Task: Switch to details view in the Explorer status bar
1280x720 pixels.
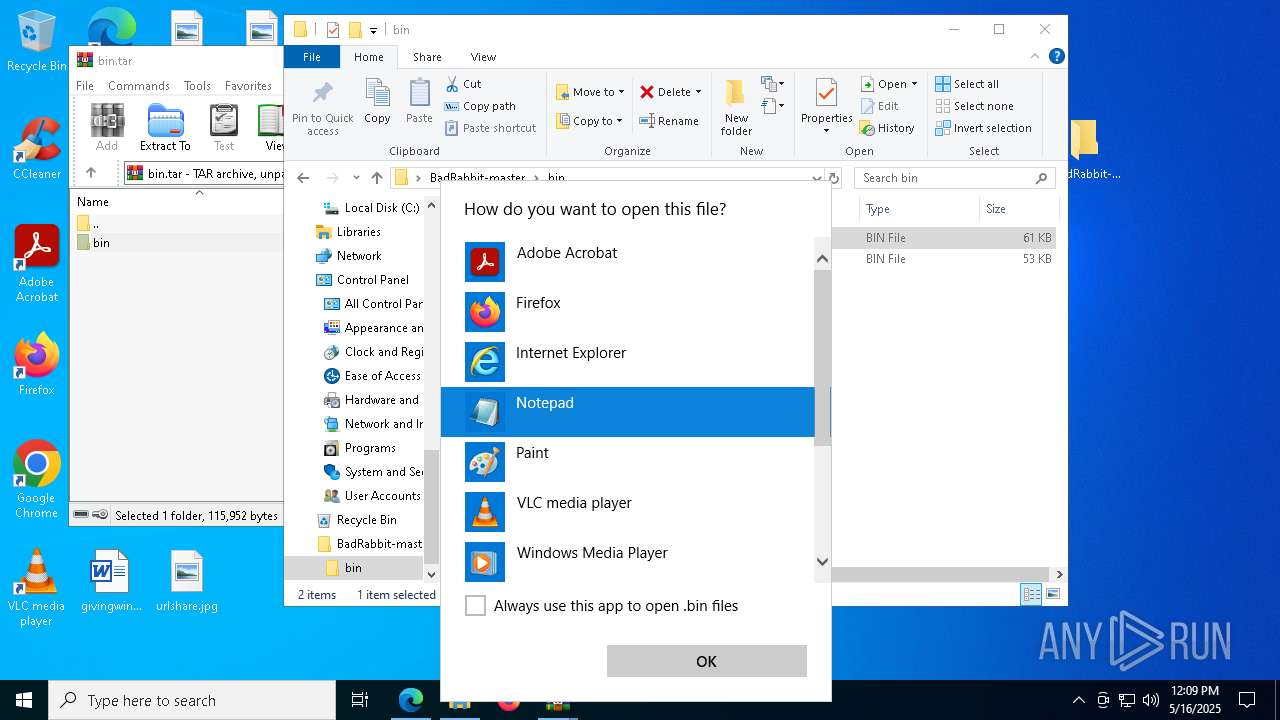Action: click(x=1031, y=595)
